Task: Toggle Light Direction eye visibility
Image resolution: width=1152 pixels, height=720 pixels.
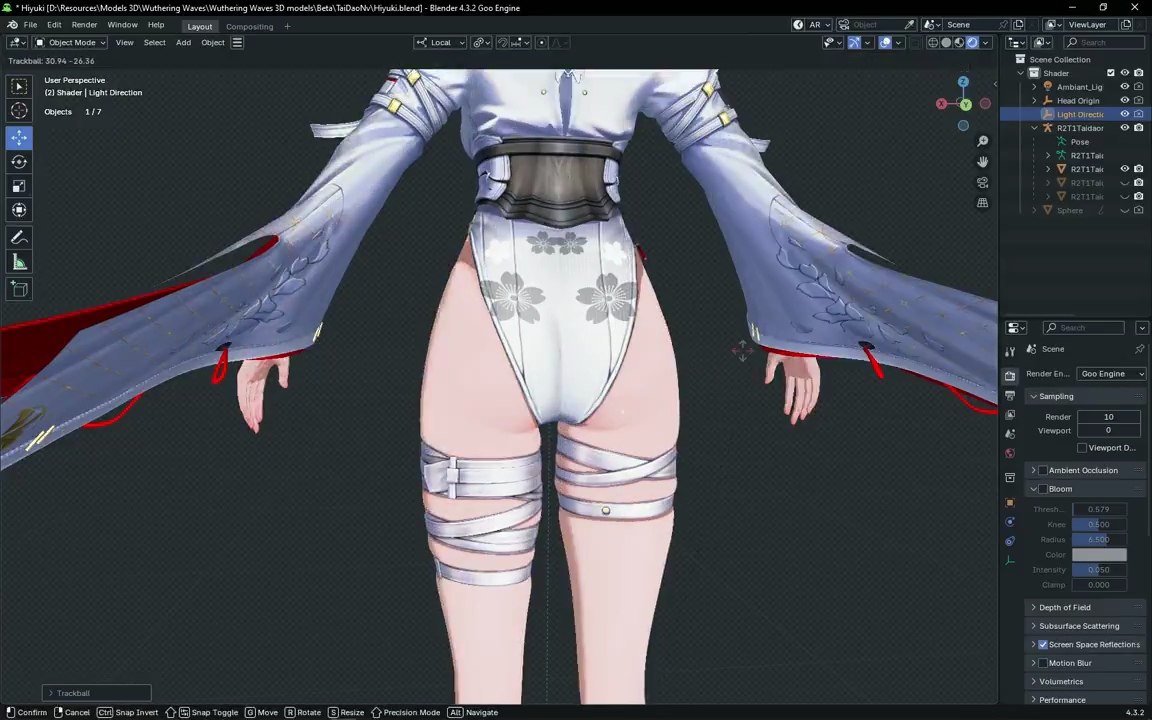Action: click(x=1124, y=114)
